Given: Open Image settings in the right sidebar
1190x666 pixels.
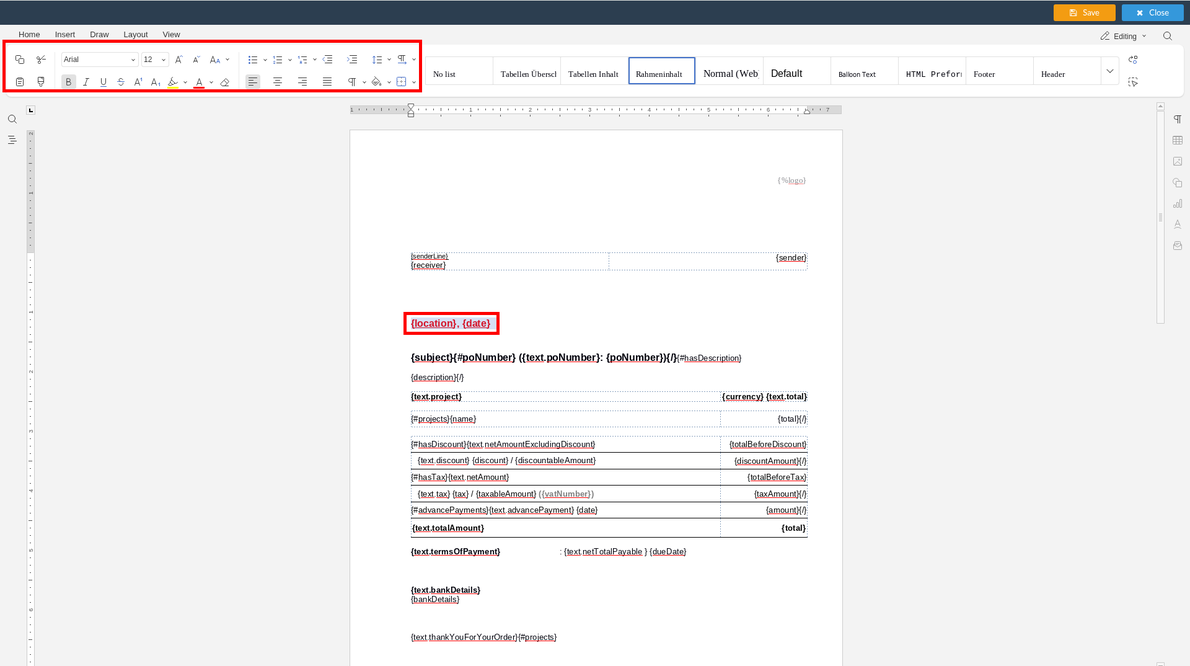Looking at the screenshot, I should coord(1178,162).
